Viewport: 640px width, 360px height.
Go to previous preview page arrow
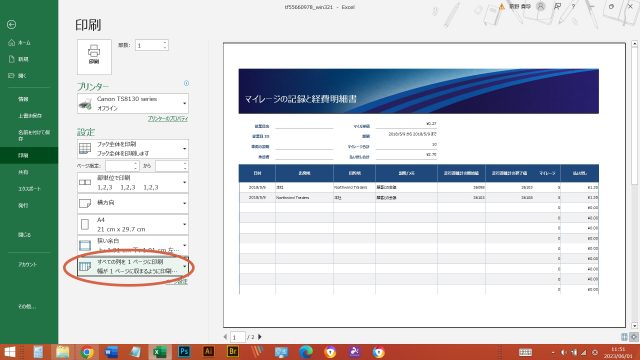[x=225, y=337]
